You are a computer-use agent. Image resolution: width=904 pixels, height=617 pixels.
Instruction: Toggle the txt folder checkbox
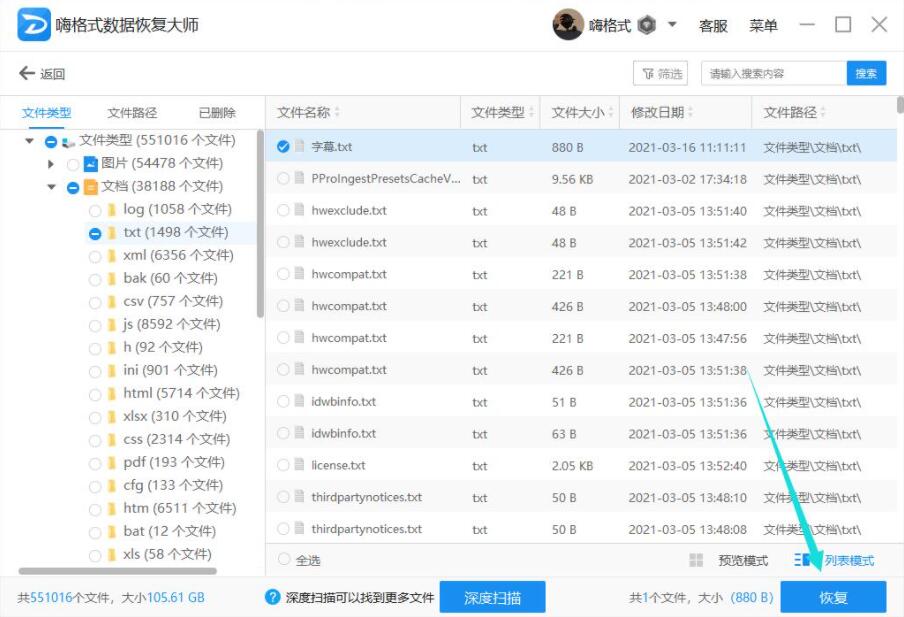(95, 234)
